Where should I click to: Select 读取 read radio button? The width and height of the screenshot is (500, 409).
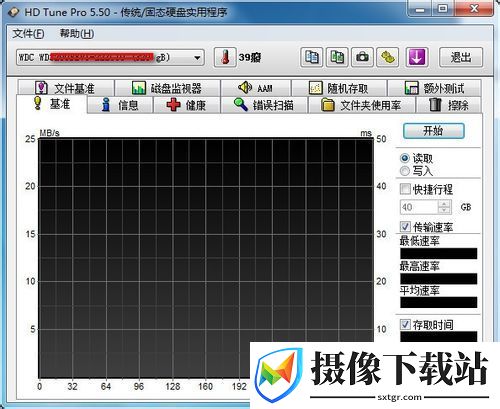[405, 158]
